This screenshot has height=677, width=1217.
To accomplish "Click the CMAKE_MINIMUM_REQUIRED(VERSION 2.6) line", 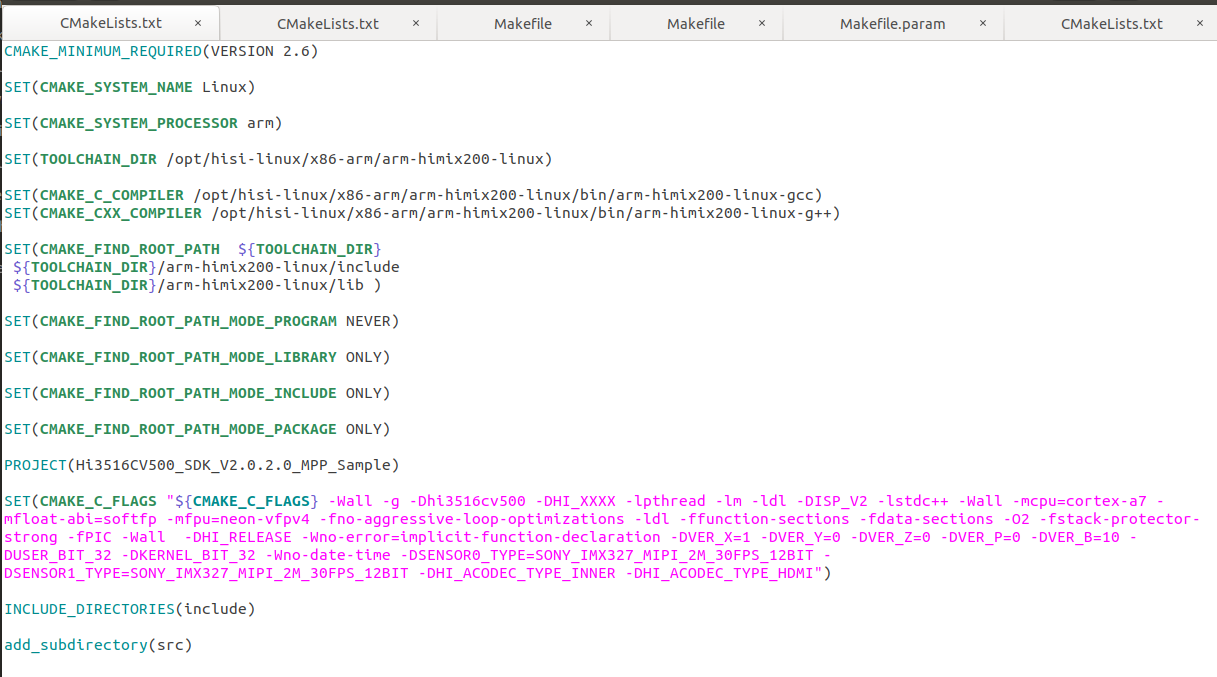I will pos(161,51).
